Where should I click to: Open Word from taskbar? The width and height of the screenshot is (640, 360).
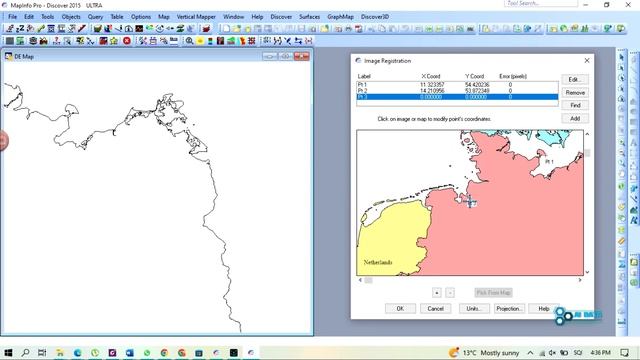[x=129, y=353]
